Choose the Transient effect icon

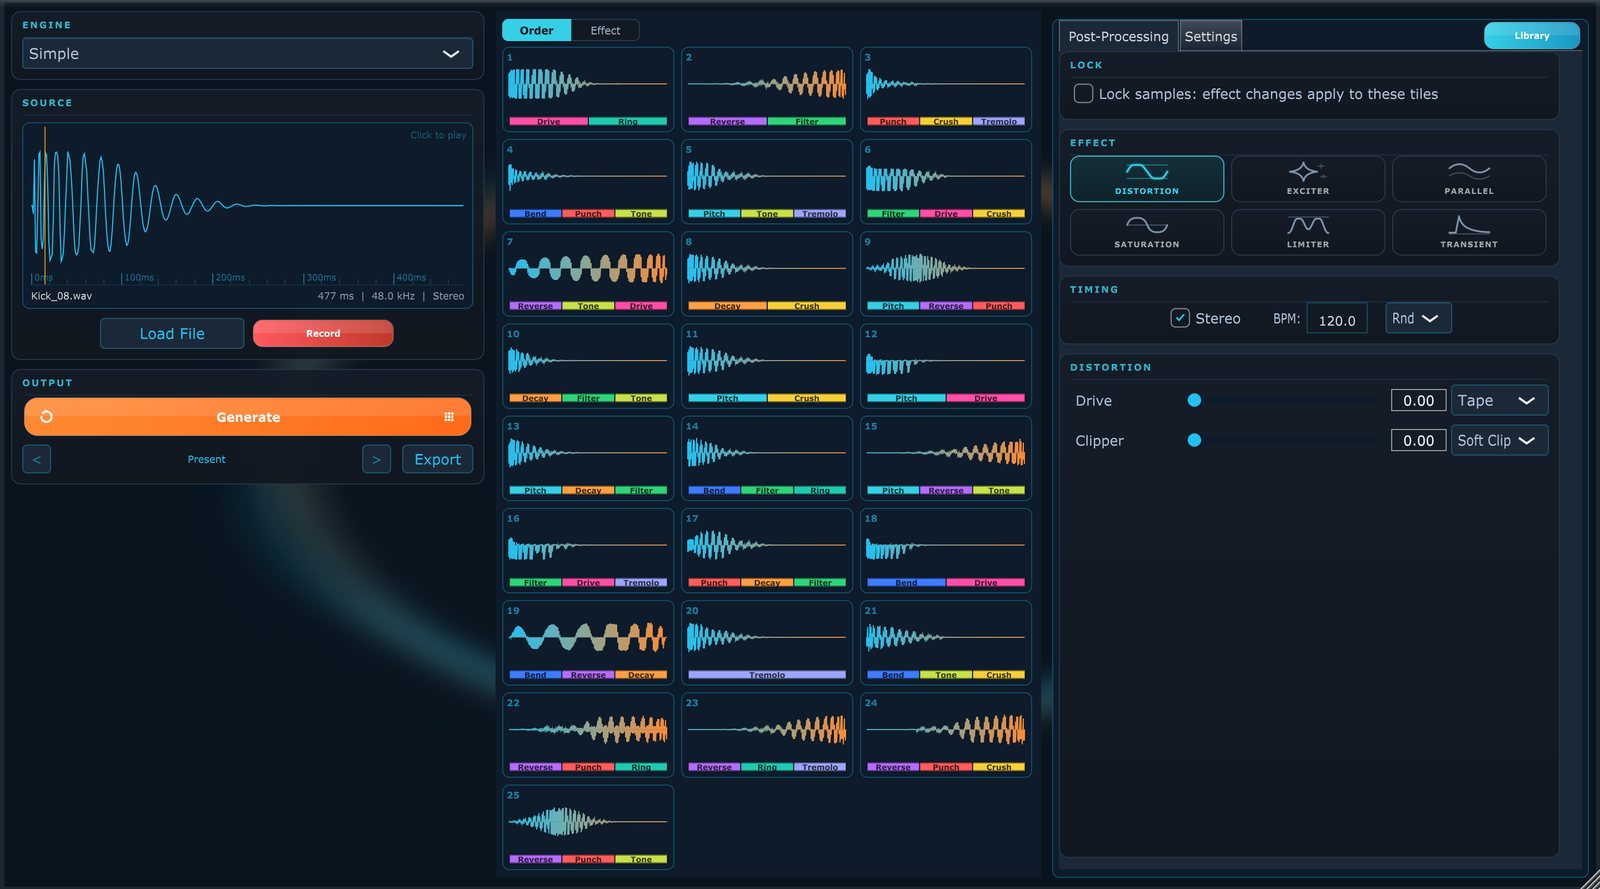[x=1468, y=232]
